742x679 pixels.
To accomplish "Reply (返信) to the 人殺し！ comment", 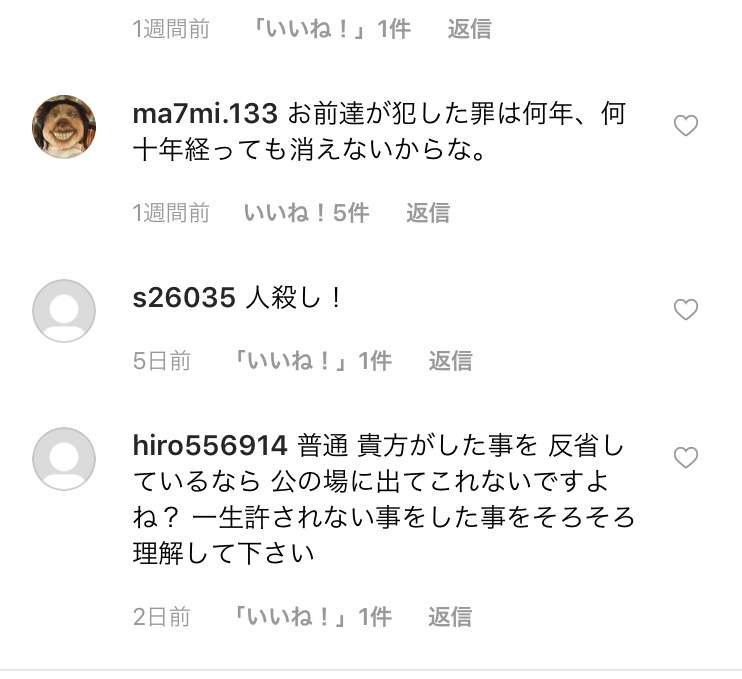I will point(450,361).
